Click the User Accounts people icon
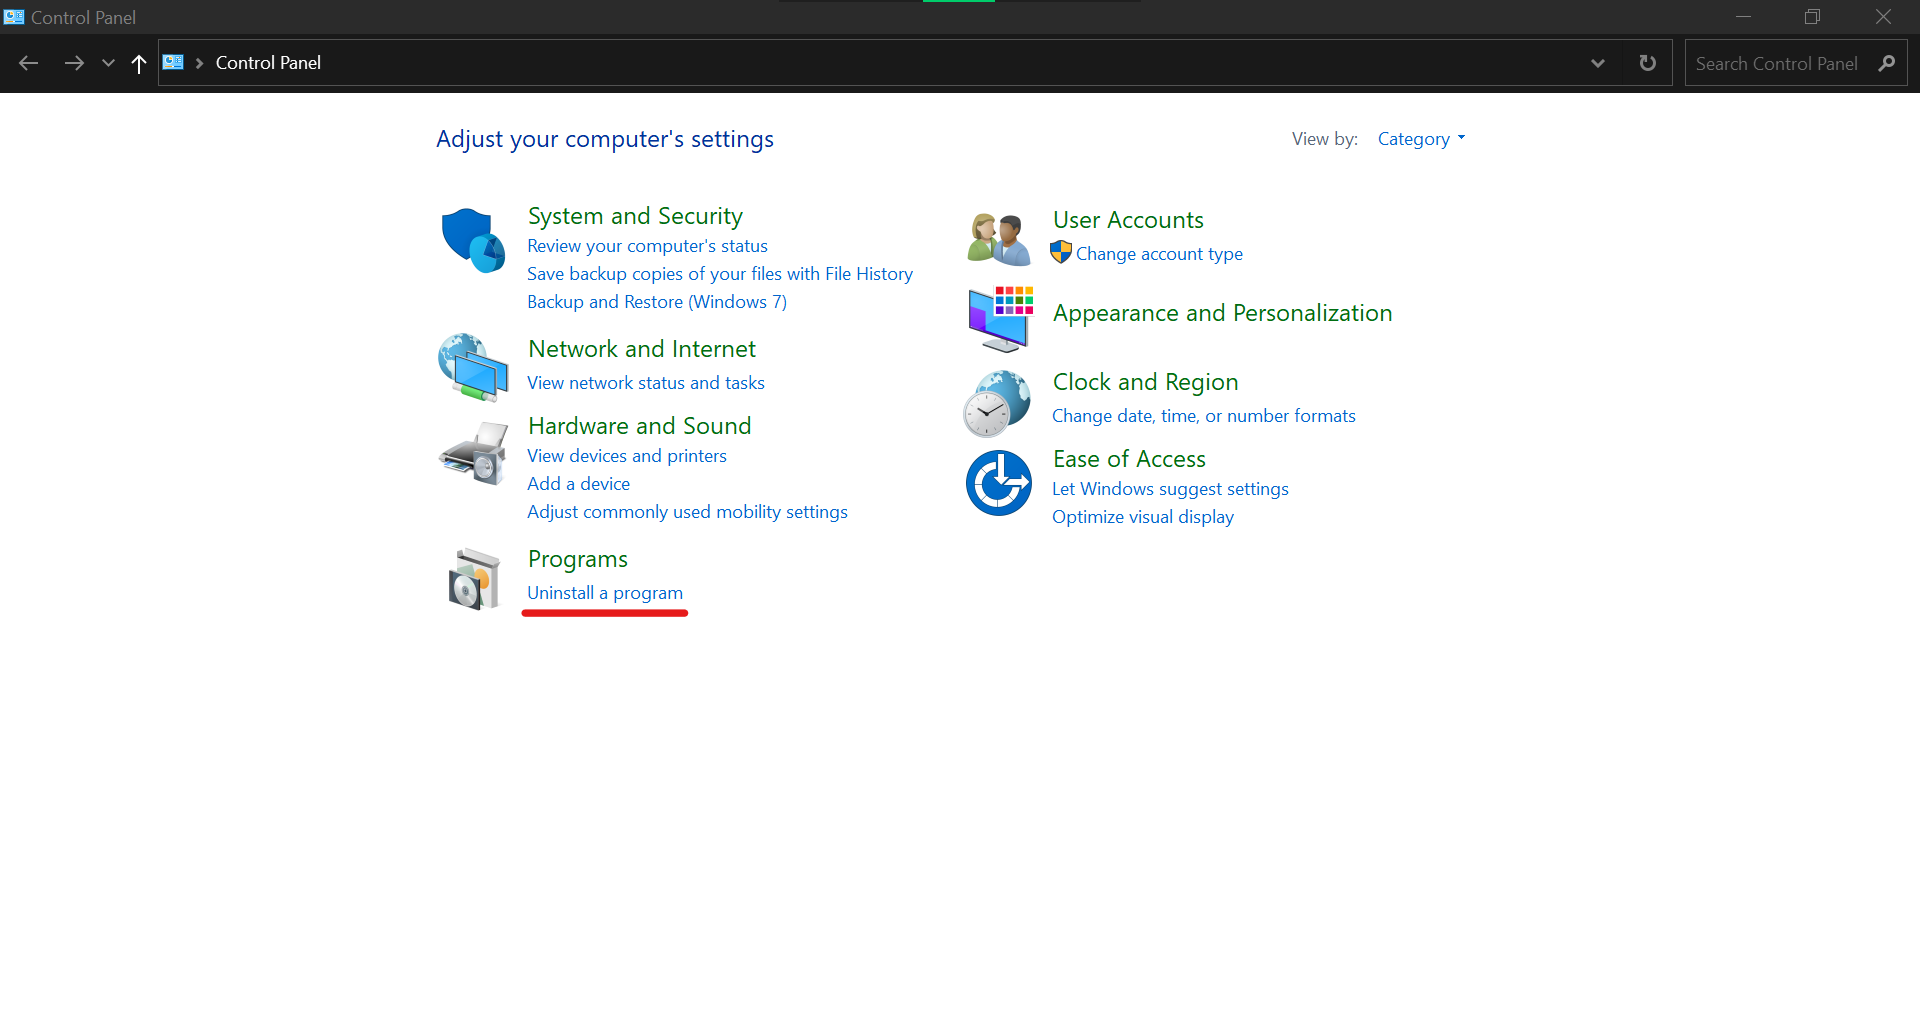The height and width of the screenshot is (1020, 1920). tap(998, 240)
